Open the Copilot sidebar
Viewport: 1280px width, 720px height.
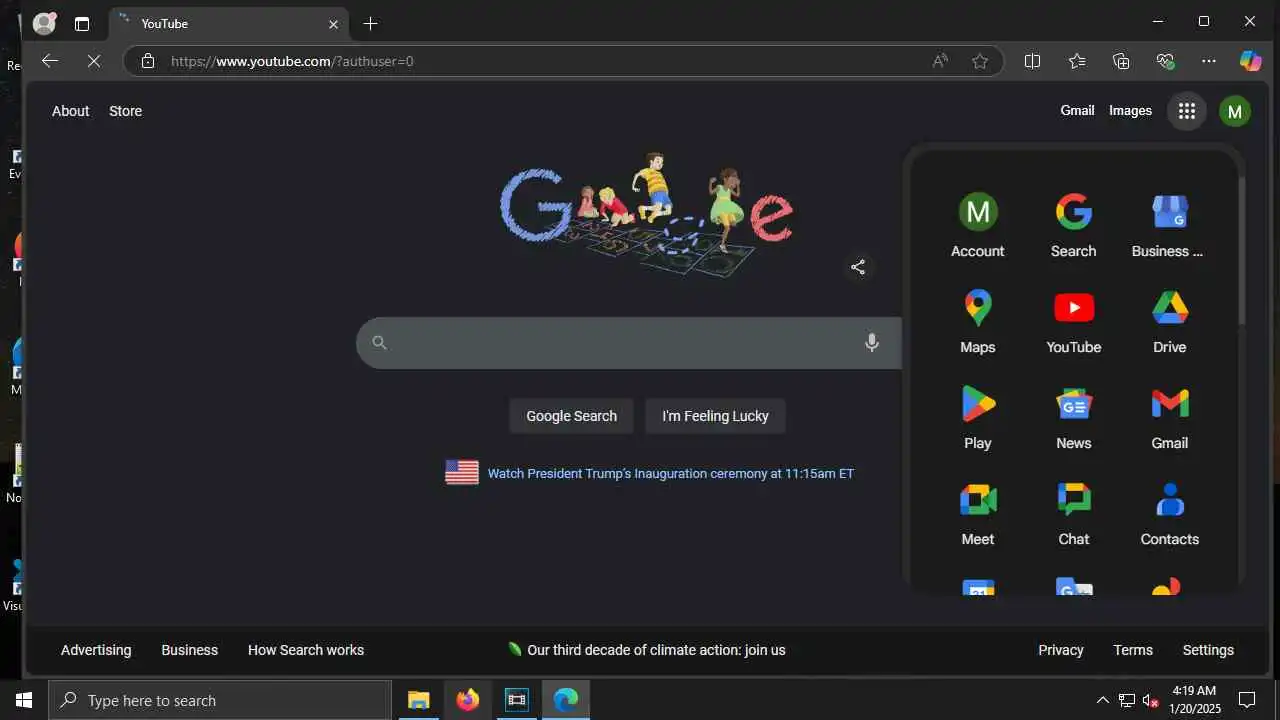coord(1251,61)
